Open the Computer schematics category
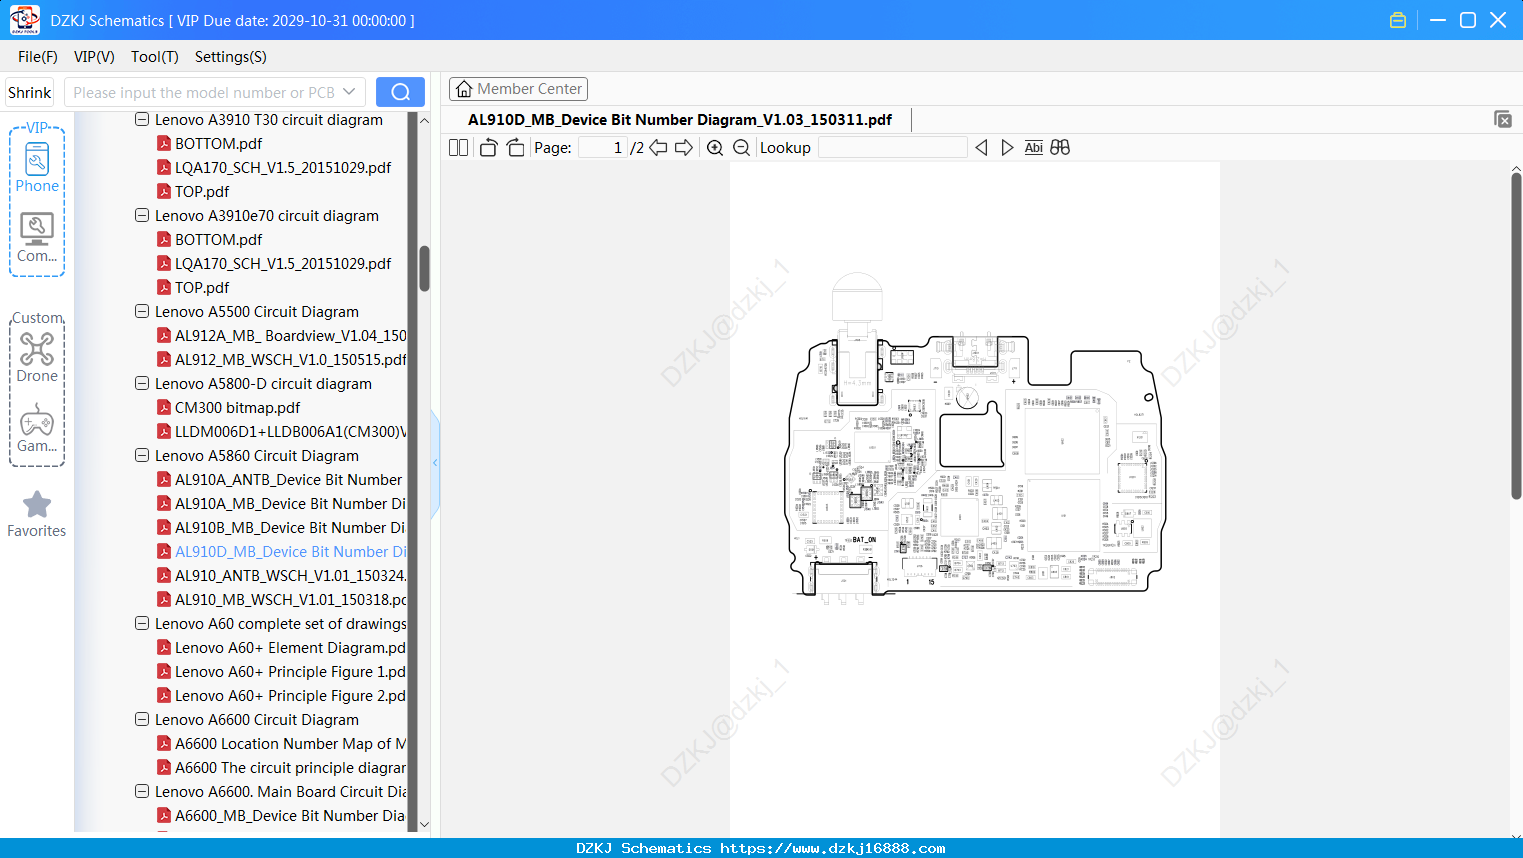The width and height of the screenshot is (1523, 858). (x=37, y=238)
